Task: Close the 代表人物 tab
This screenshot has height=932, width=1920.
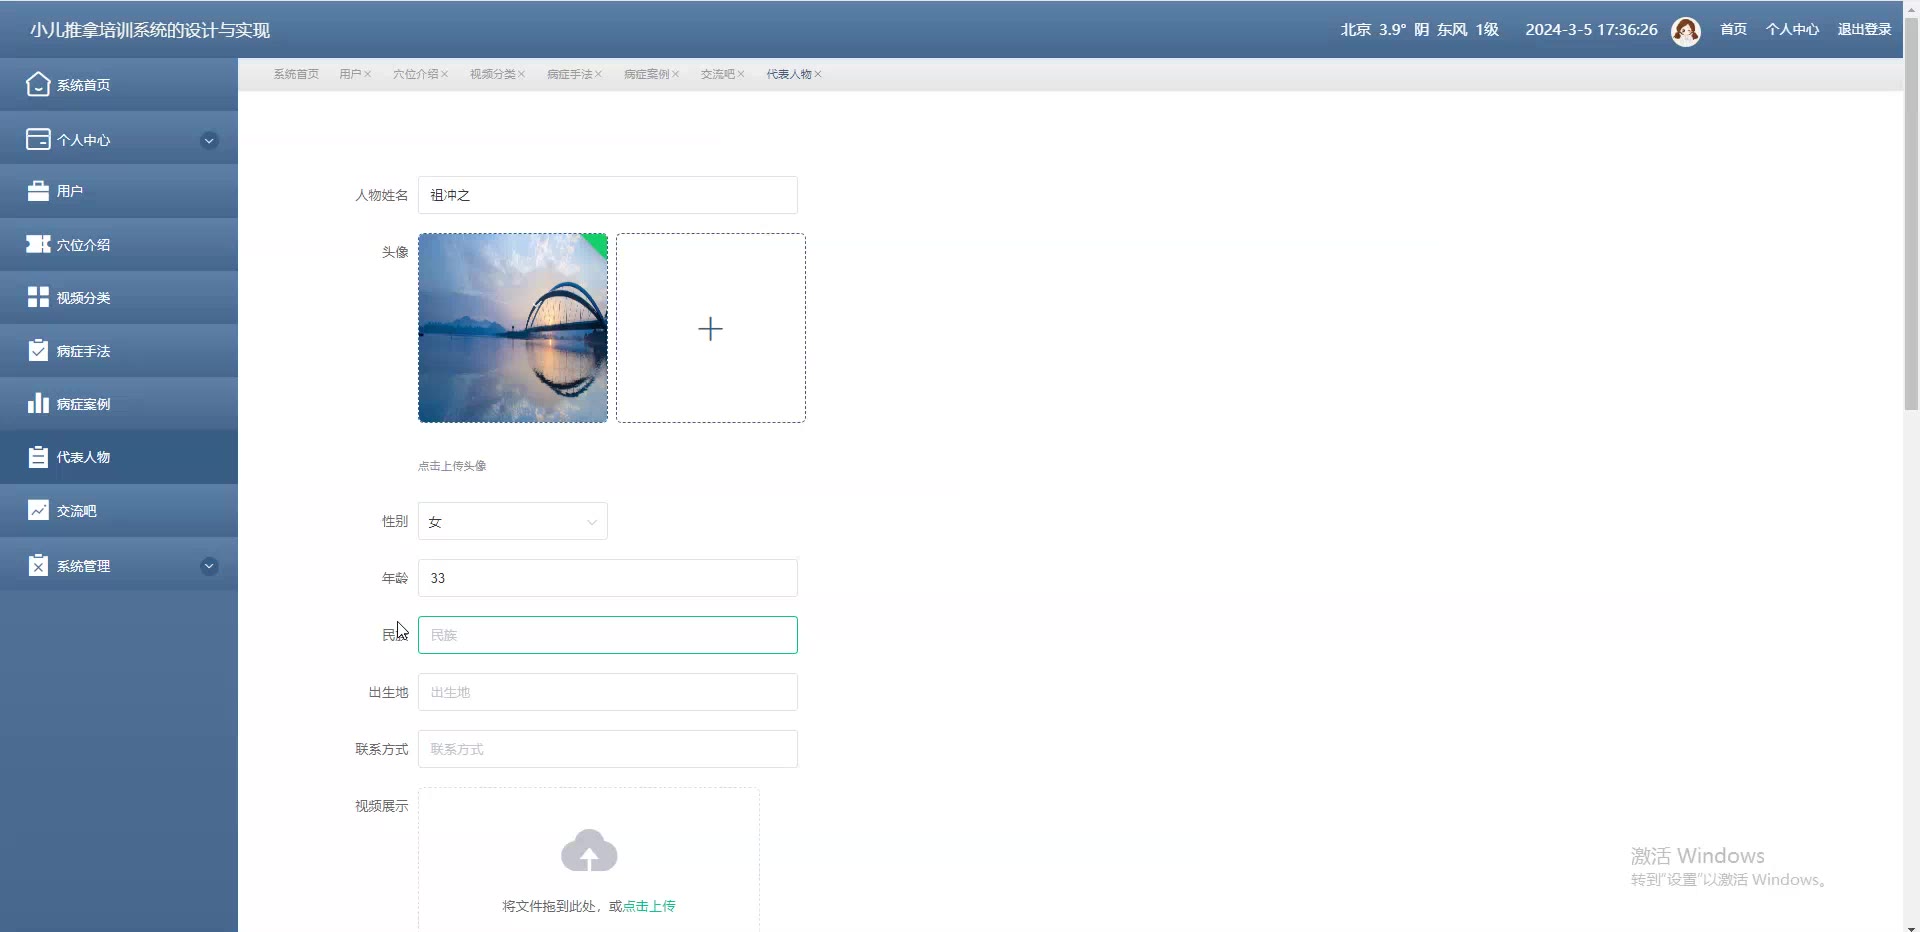Action: click(818, 74)
